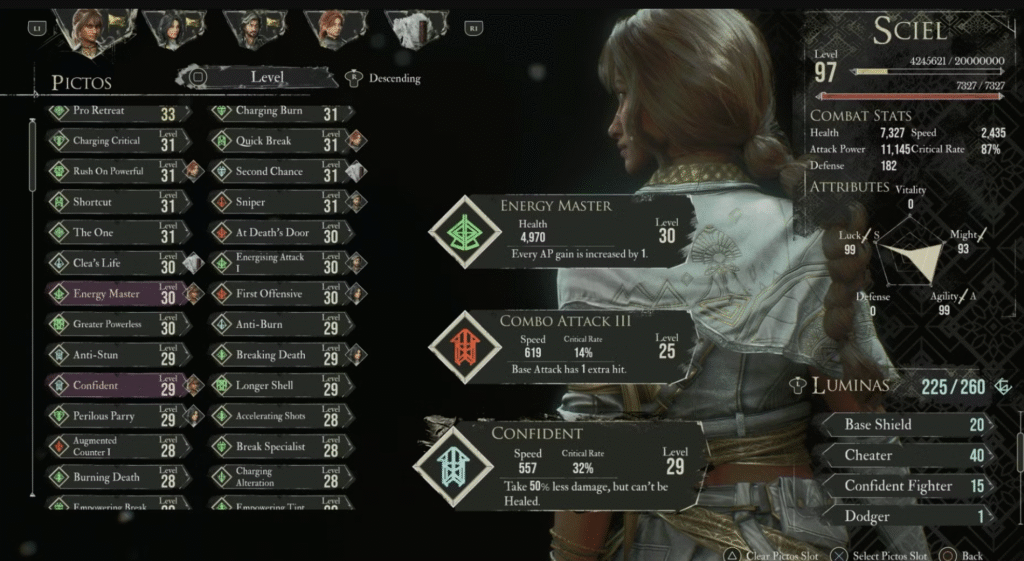The image size is (1024, 561).
Task: Expand the Confident Fighter lumina entry
Action: coord(907,486)
